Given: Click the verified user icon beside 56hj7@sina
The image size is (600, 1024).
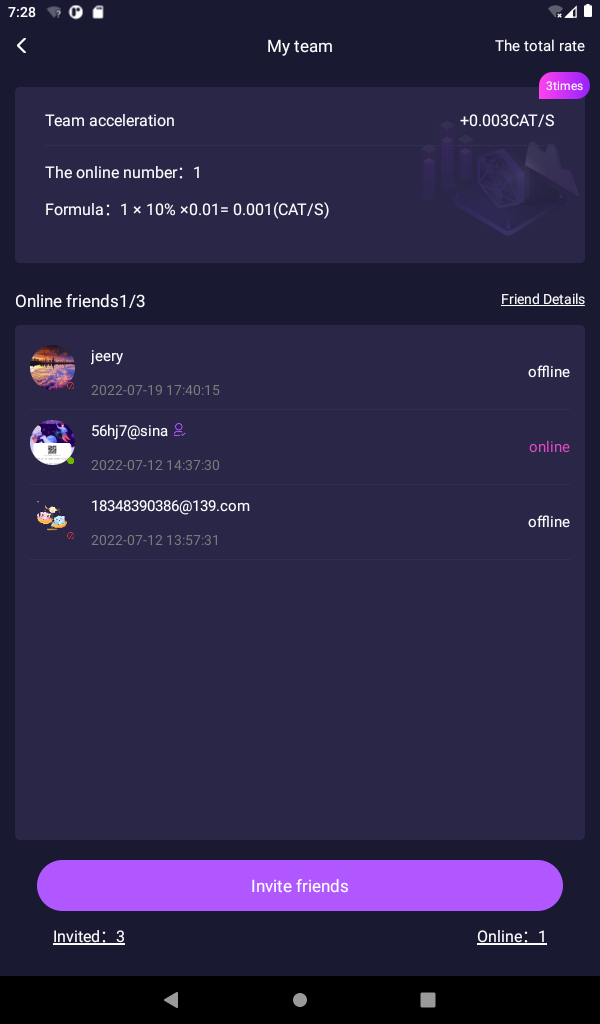Looking at the screenshot, I should 180,430.
